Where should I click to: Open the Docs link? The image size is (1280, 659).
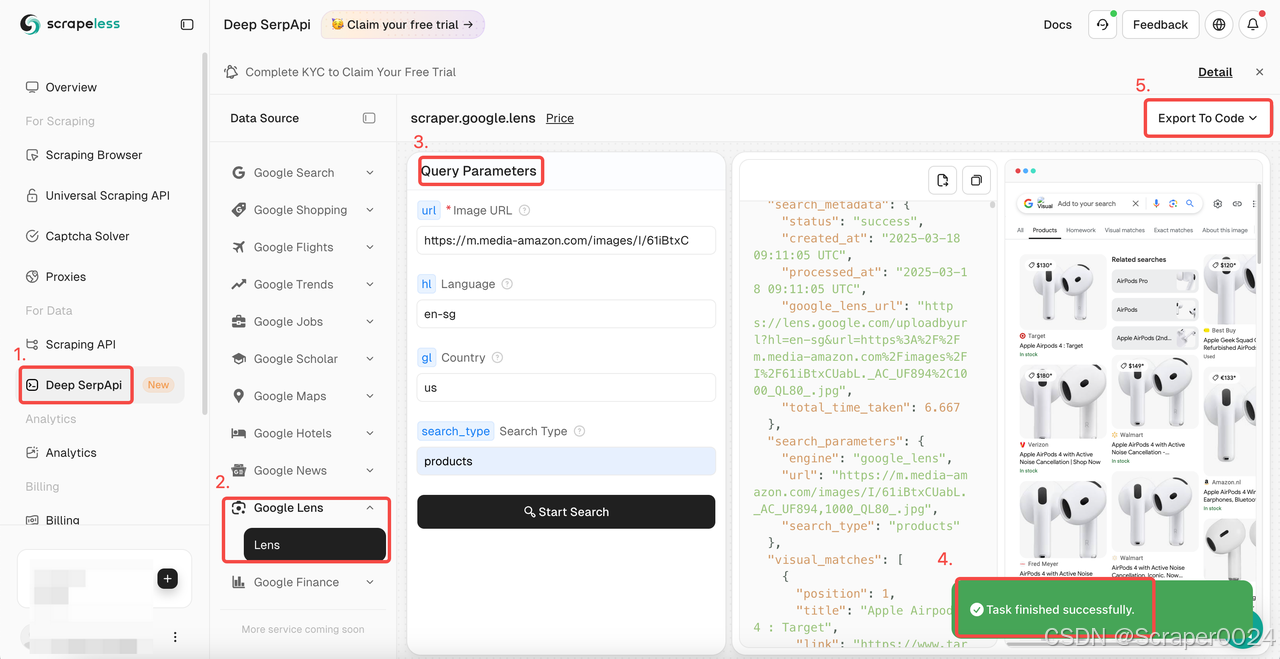1057,24
